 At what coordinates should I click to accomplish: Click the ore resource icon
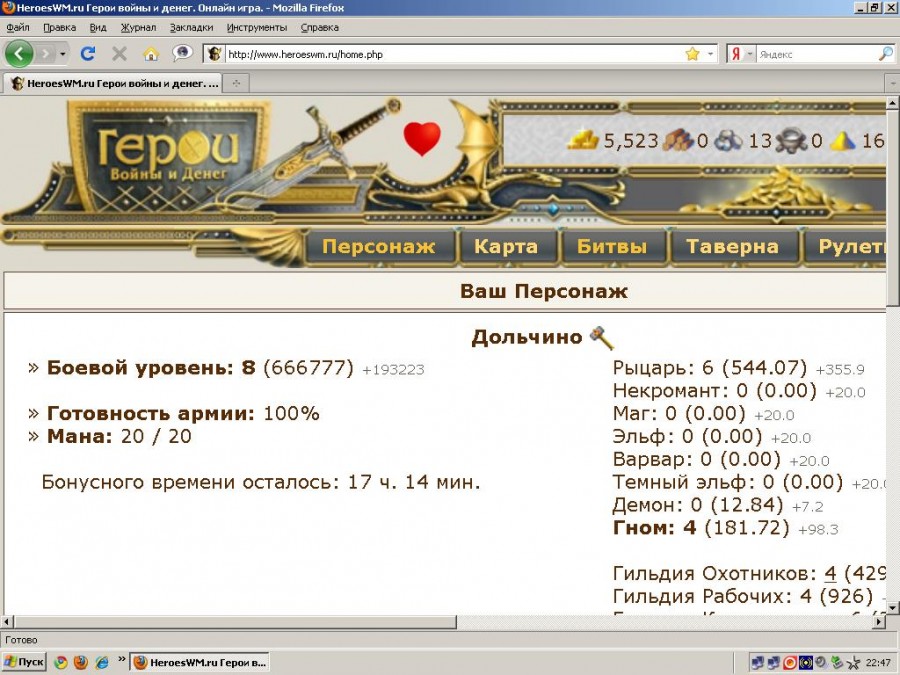(x=728, y=140)
